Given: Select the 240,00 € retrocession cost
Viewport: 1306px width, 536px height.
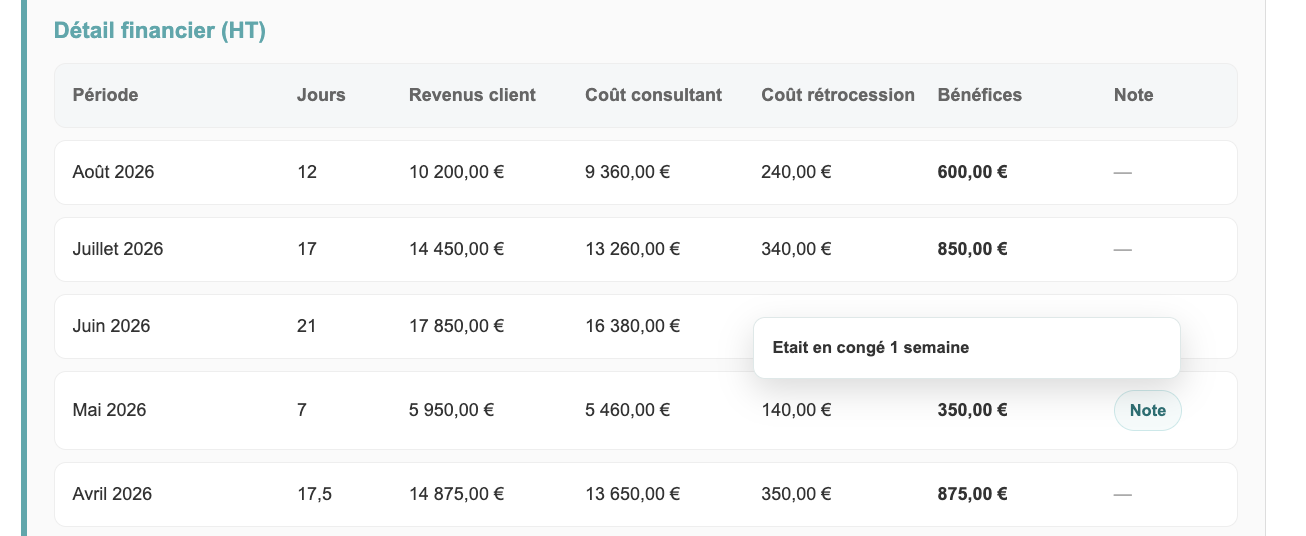Looking at the screenshot, I should click(796, 172).
